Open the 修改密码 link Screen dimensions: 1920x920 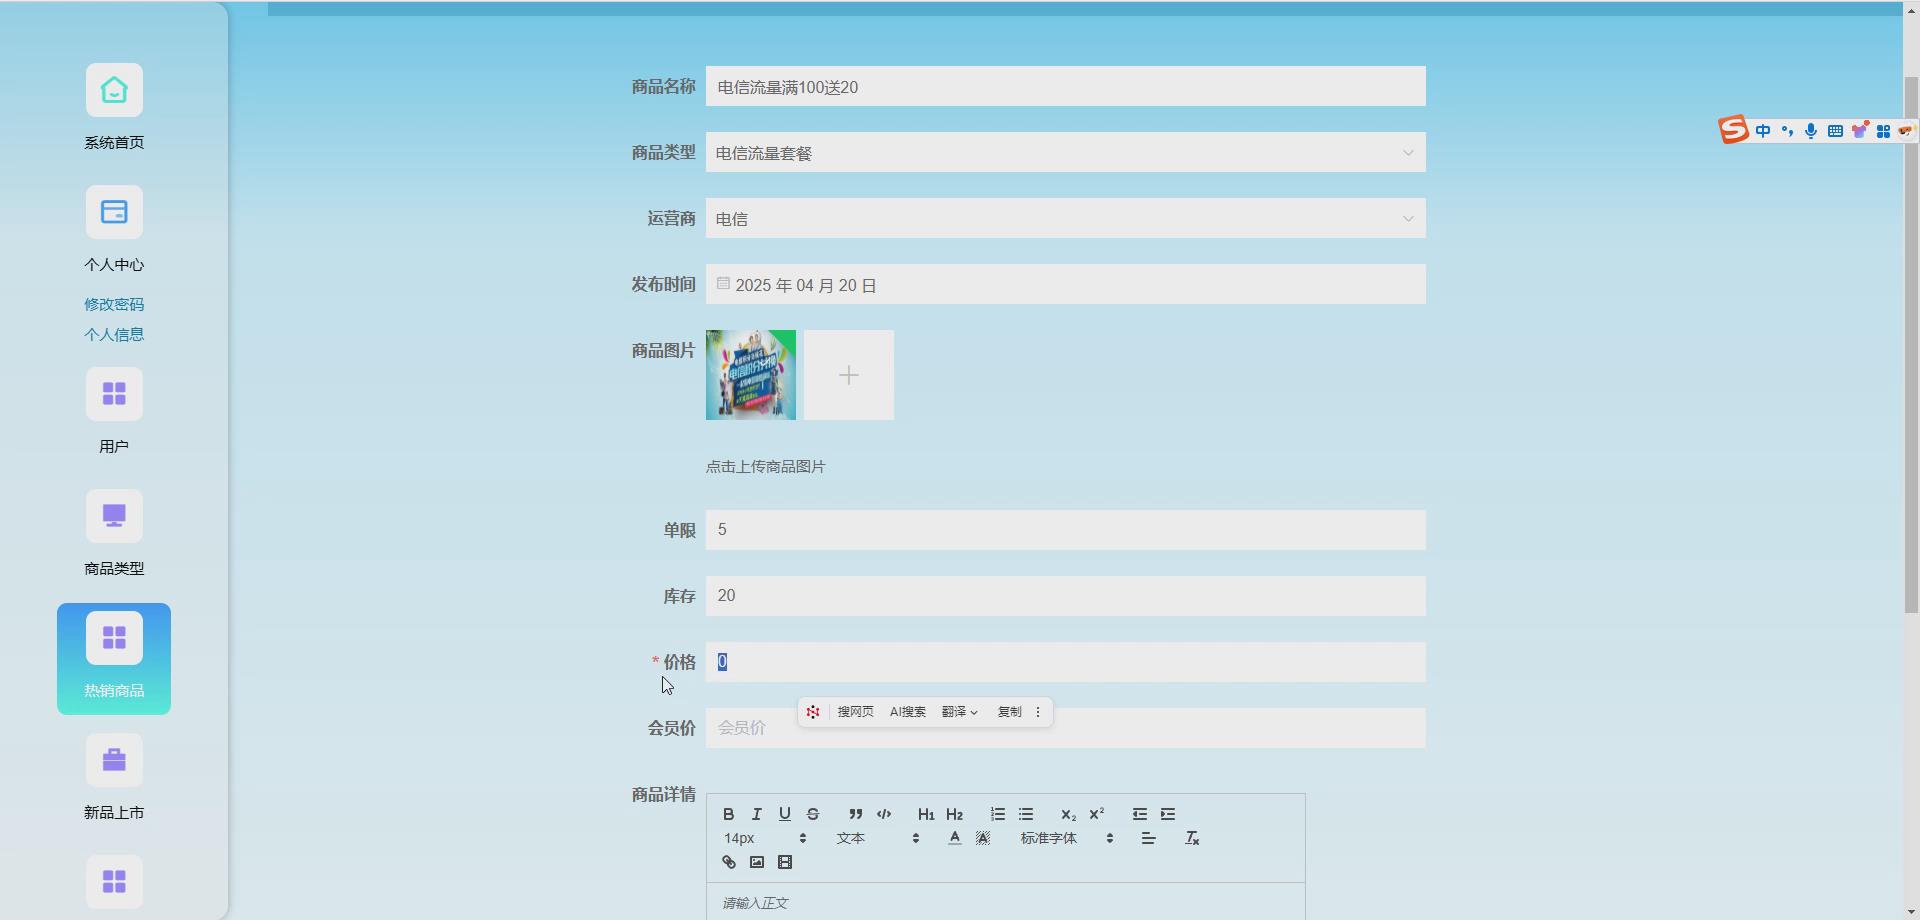click(x=114, y=304)
